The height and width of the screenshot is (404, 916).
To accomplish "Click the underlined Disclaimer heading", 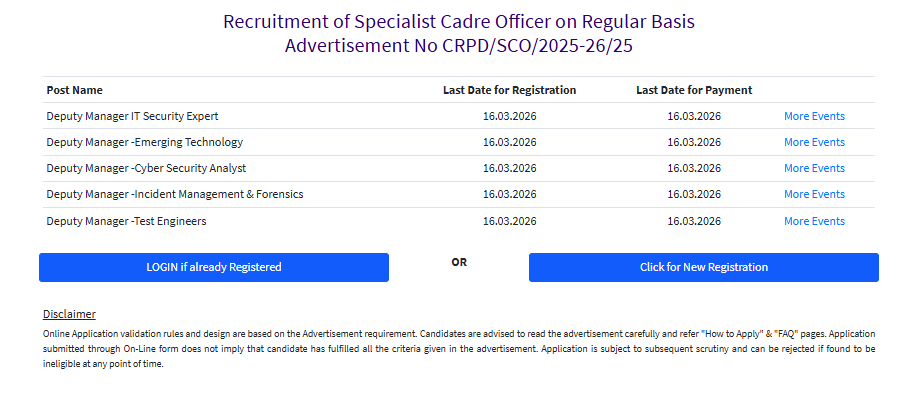I will [69, 314].
